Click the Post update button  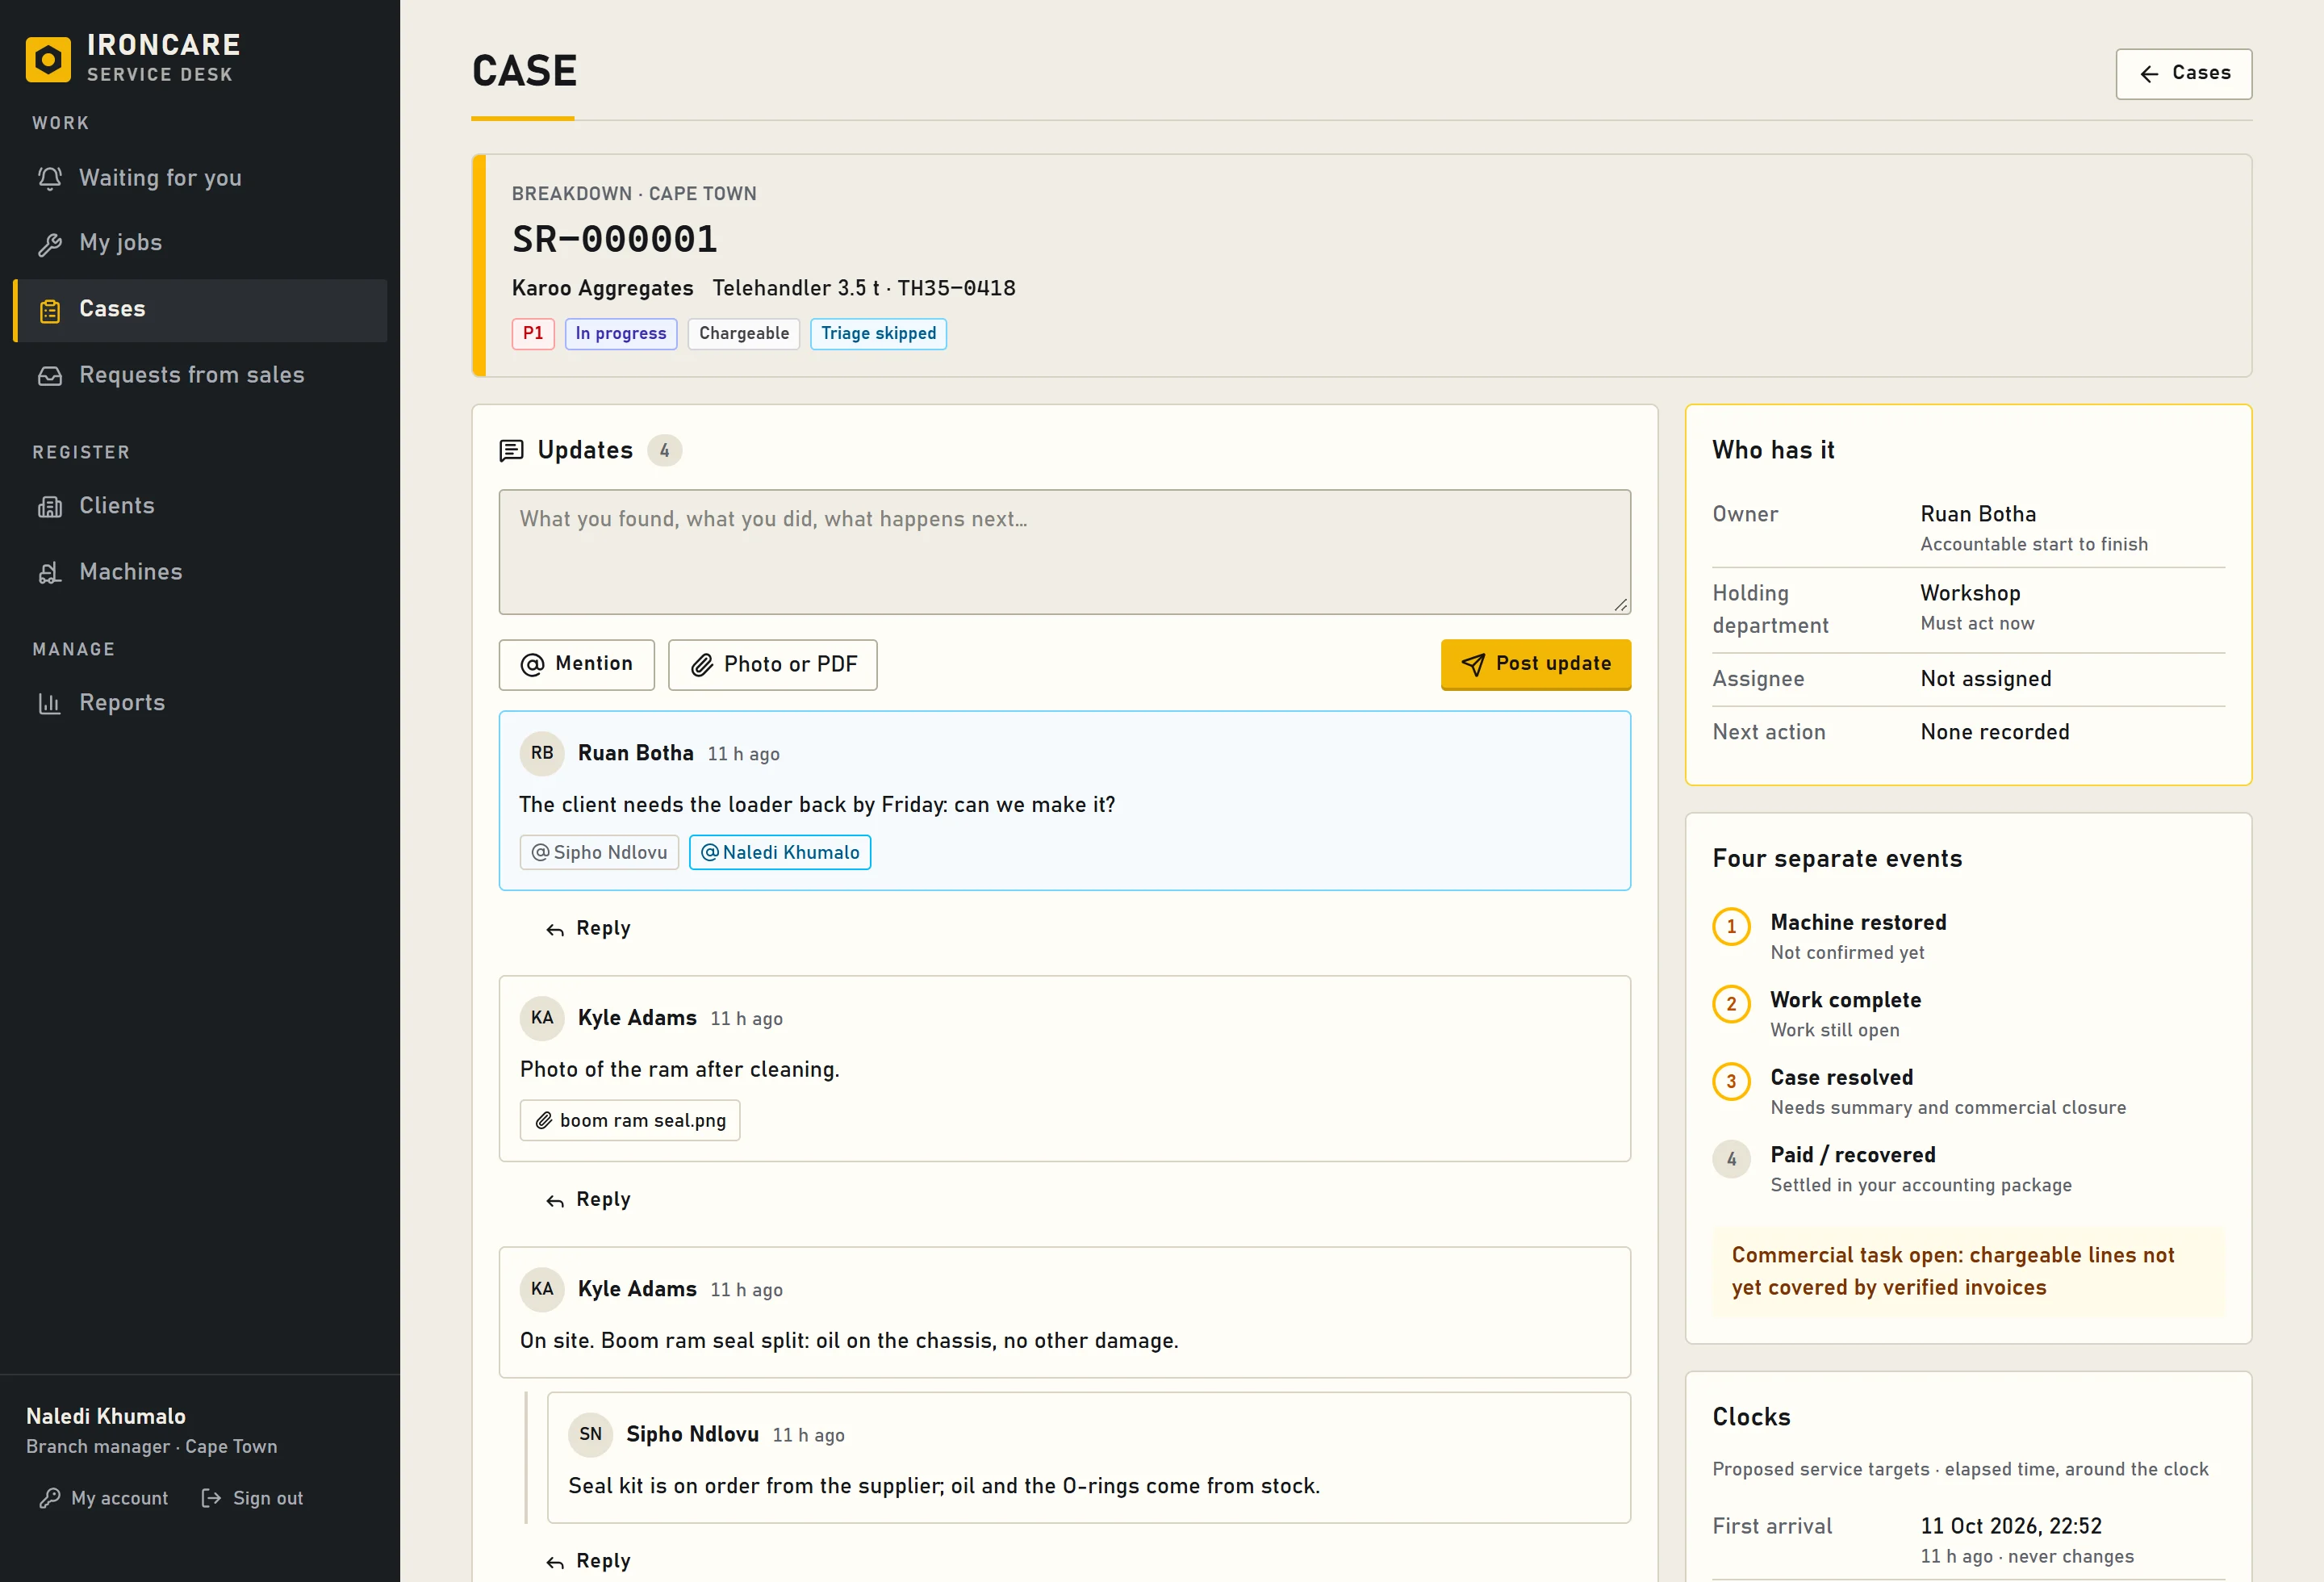coord(1535,665)
